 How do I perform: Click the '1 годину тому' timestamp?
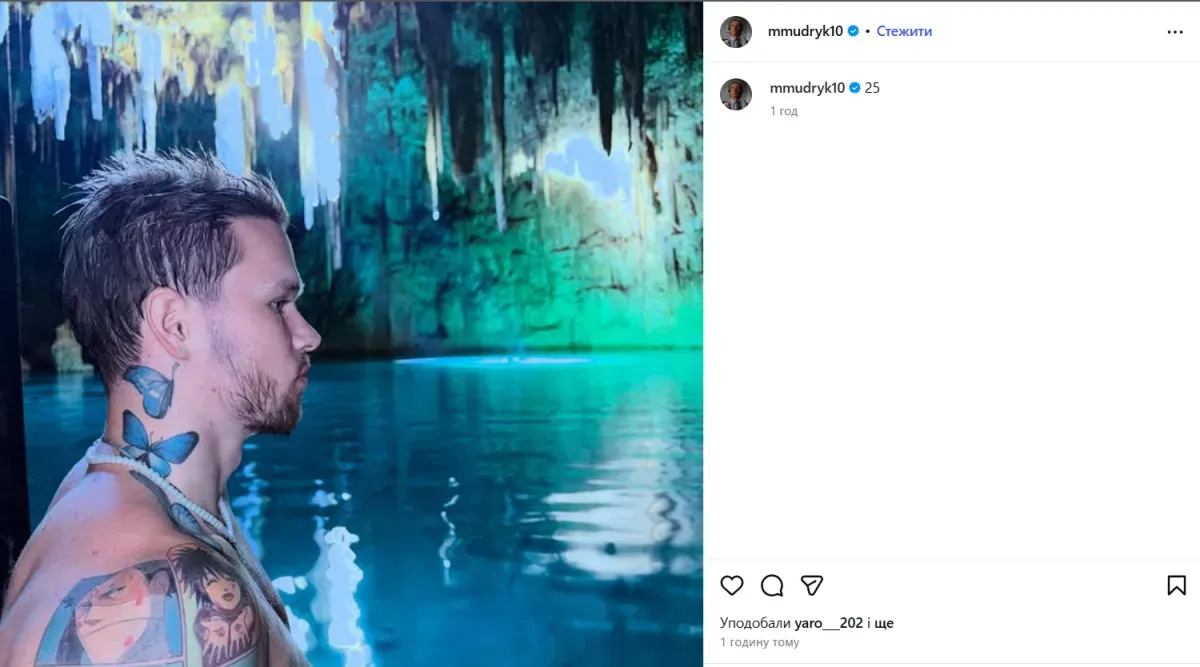point(759,642)
